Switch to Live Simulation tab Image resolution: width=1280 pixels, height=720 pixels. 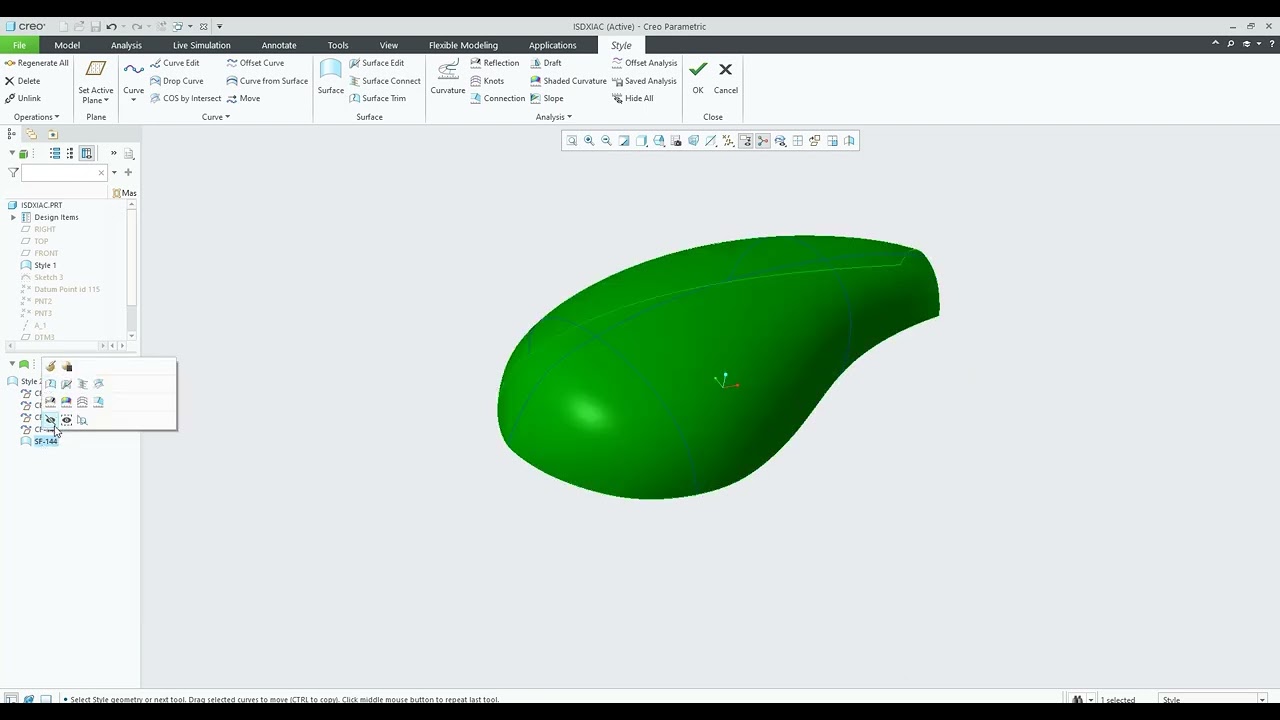[x=201, y=45]
